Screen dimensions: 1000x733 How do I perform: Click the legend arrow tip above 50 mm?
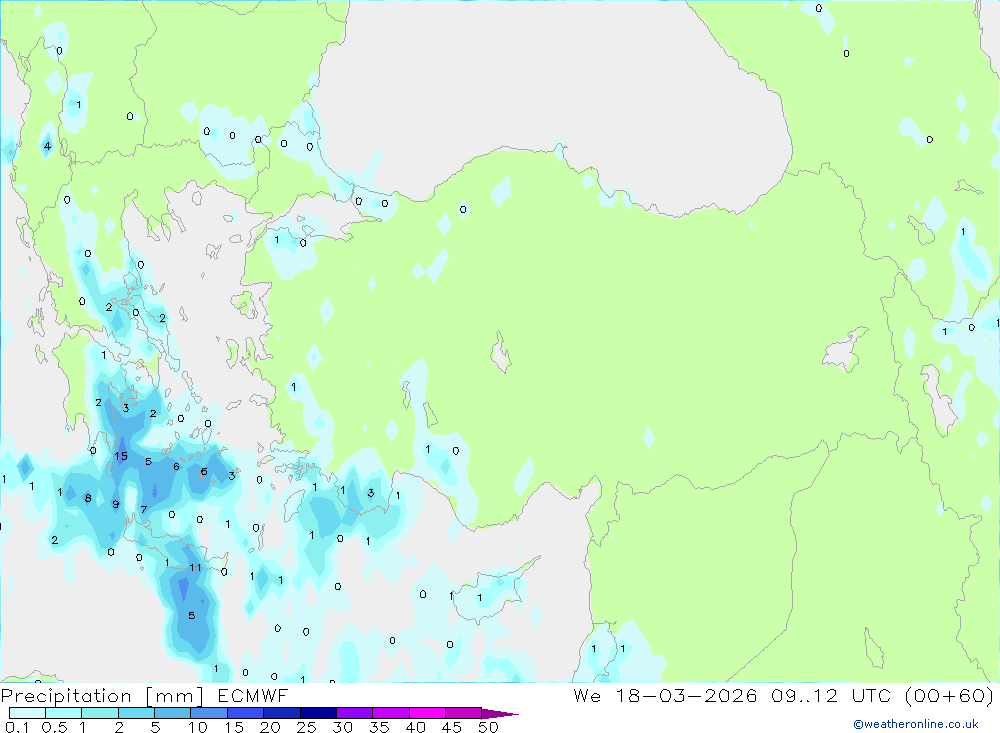tap(500, 714)
